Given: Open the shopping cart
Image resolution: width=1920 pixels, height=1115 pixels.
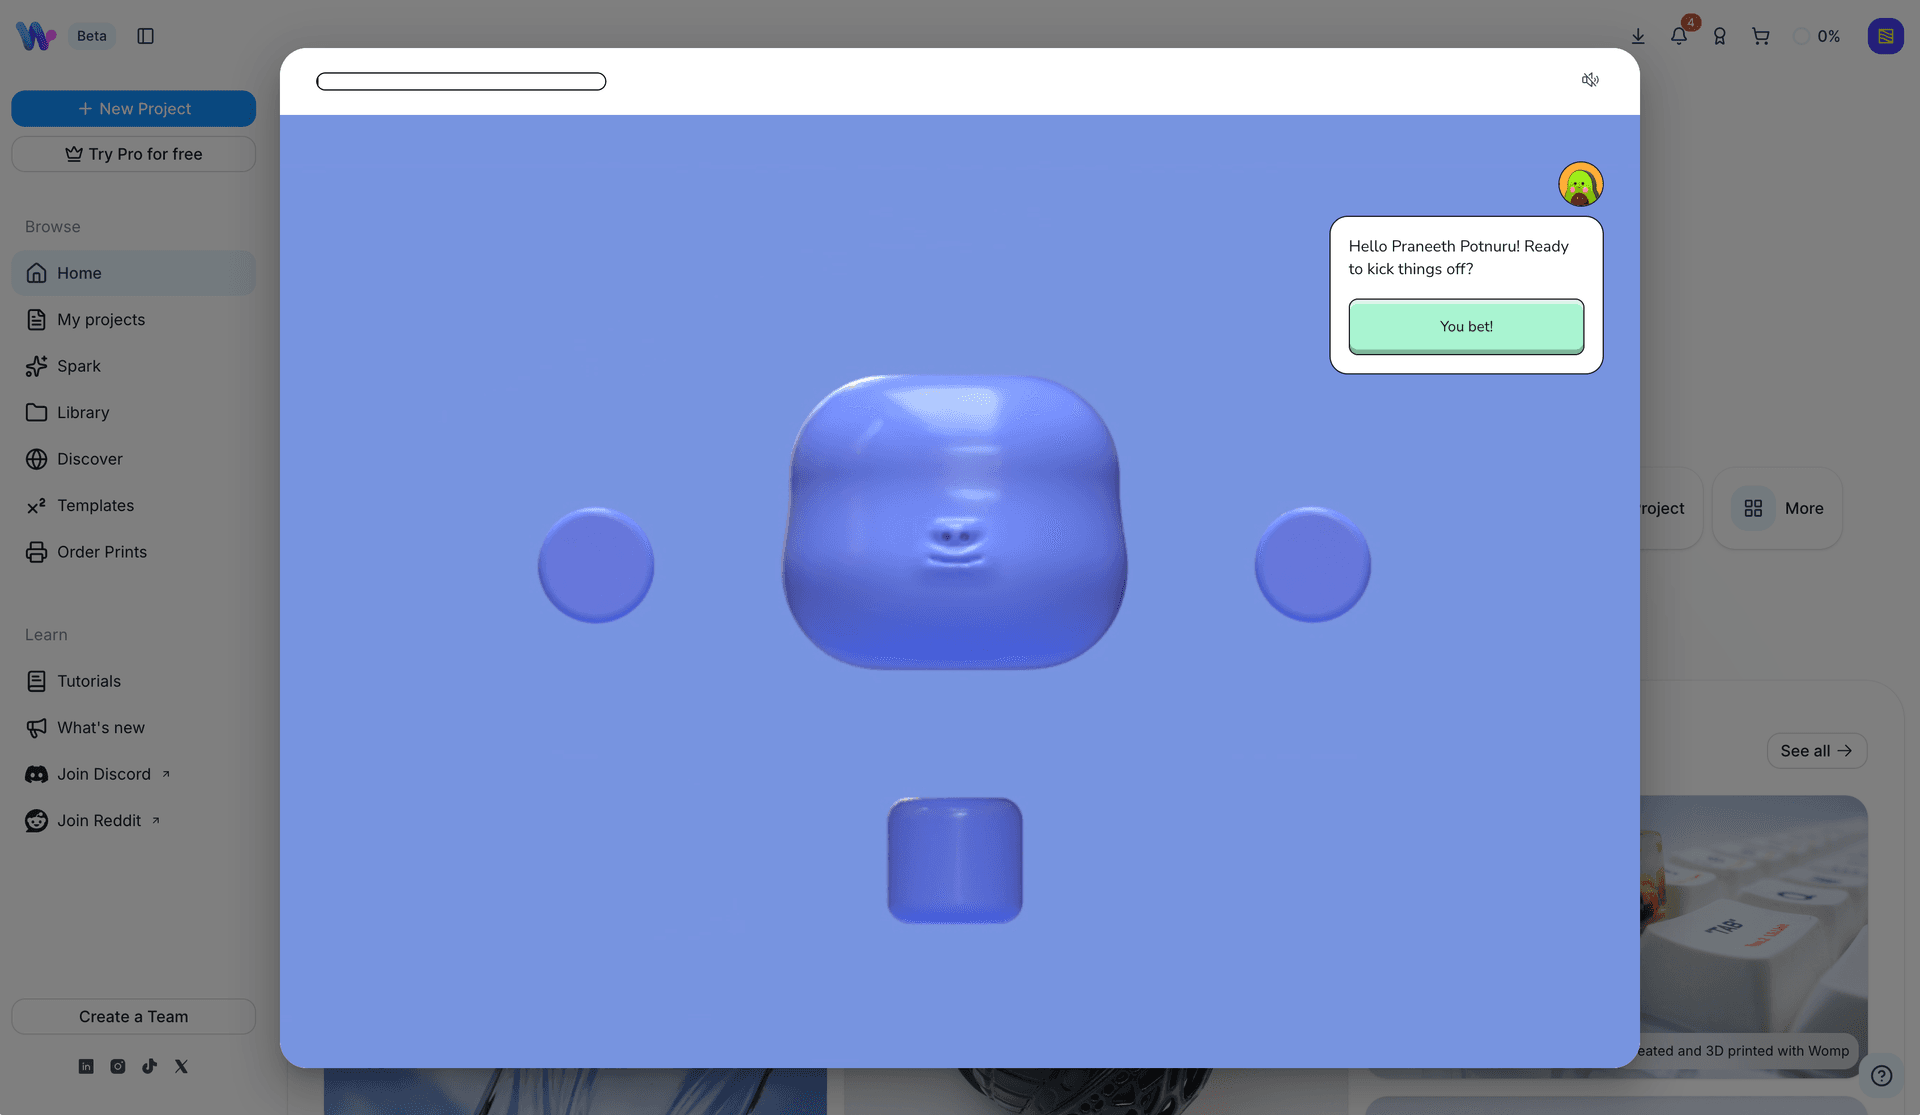Looking at the screenshot, I should (x=1760, y=36).
